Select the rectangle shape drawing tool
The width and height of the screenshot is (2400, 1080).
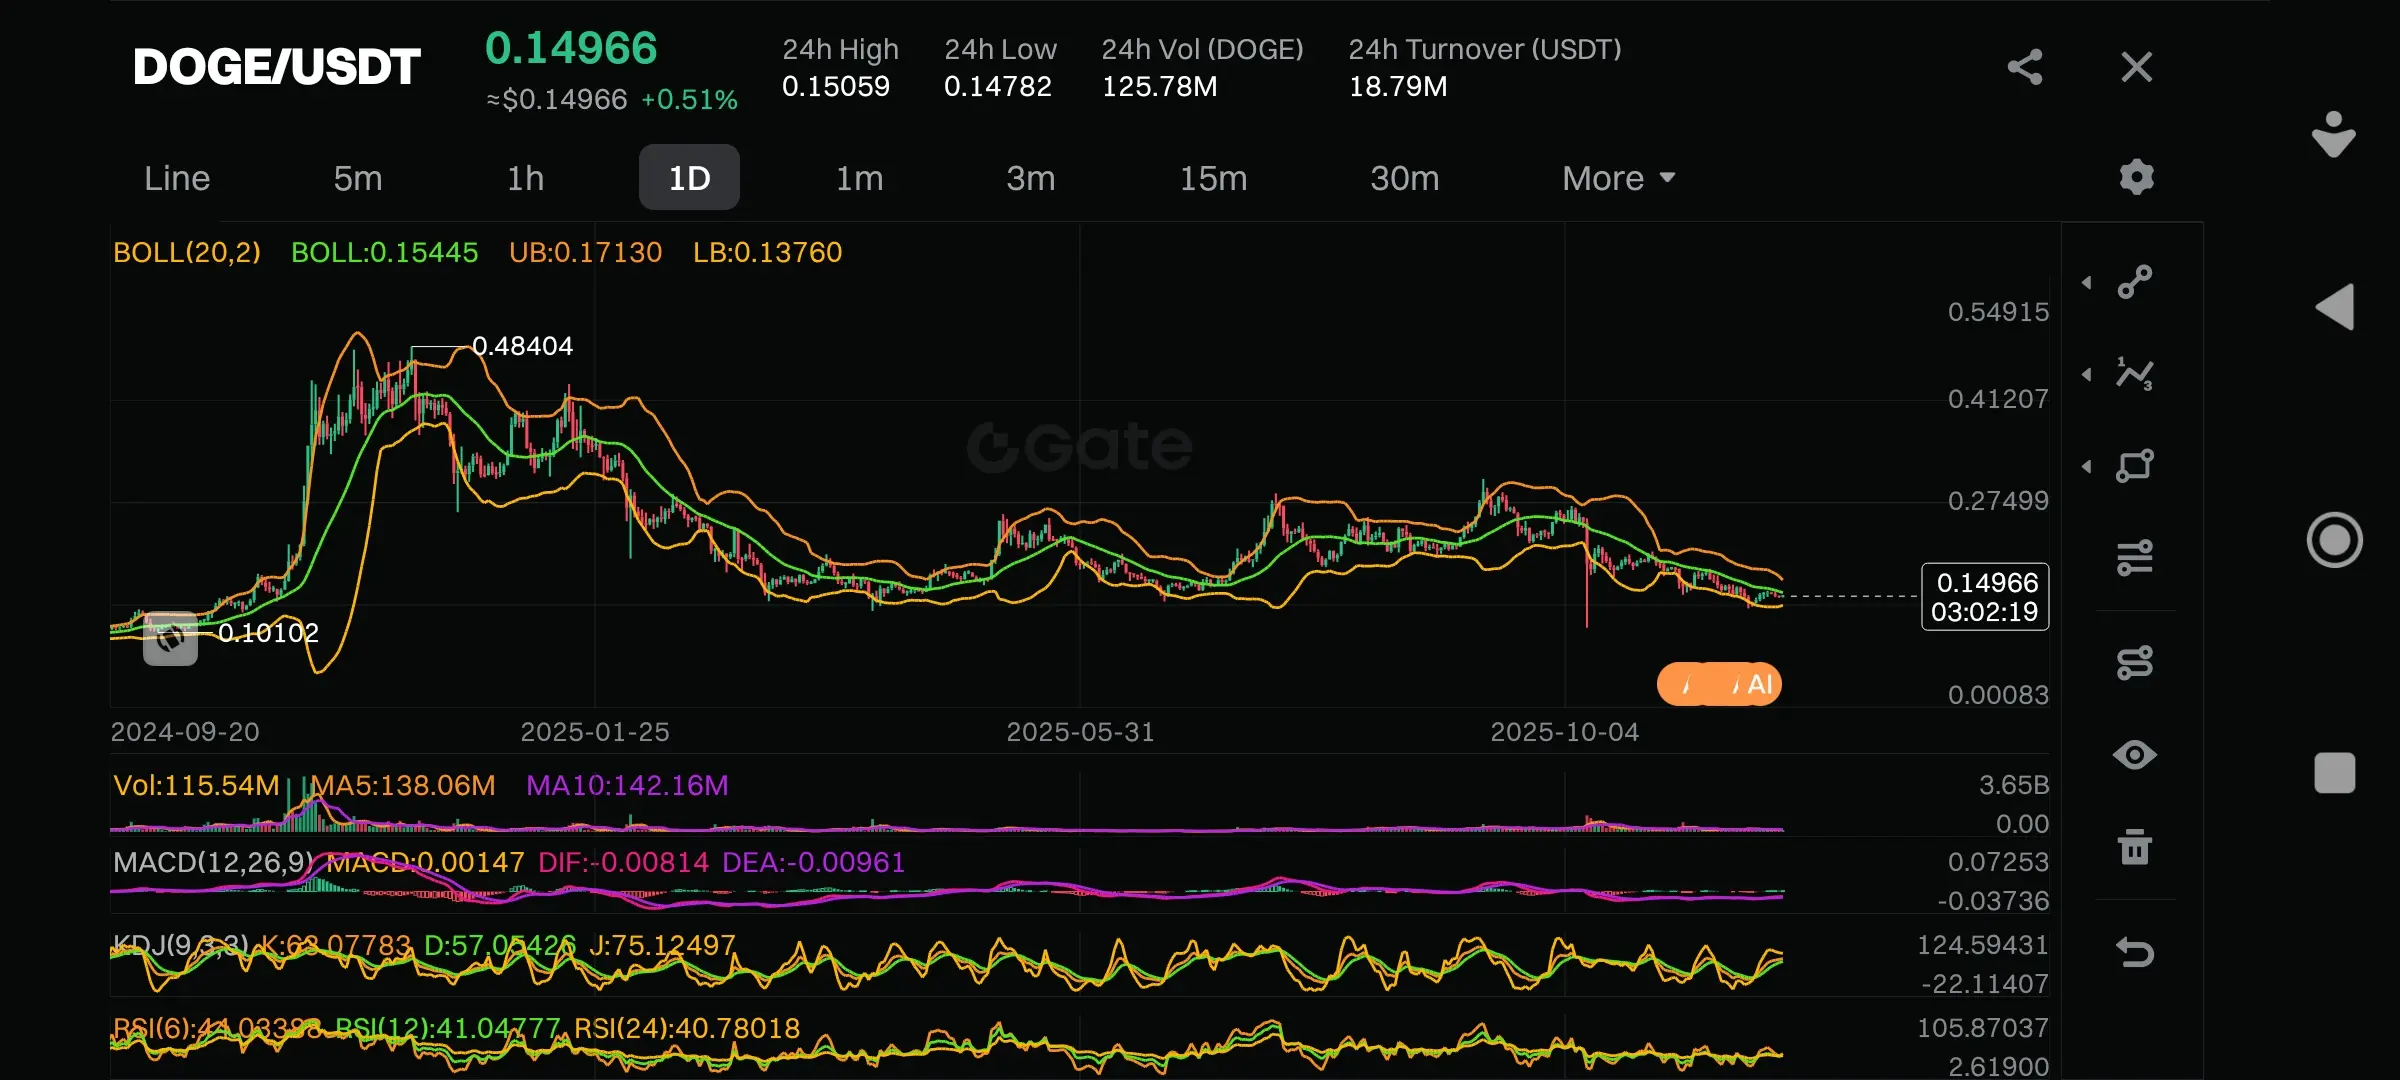(2134, 466)
